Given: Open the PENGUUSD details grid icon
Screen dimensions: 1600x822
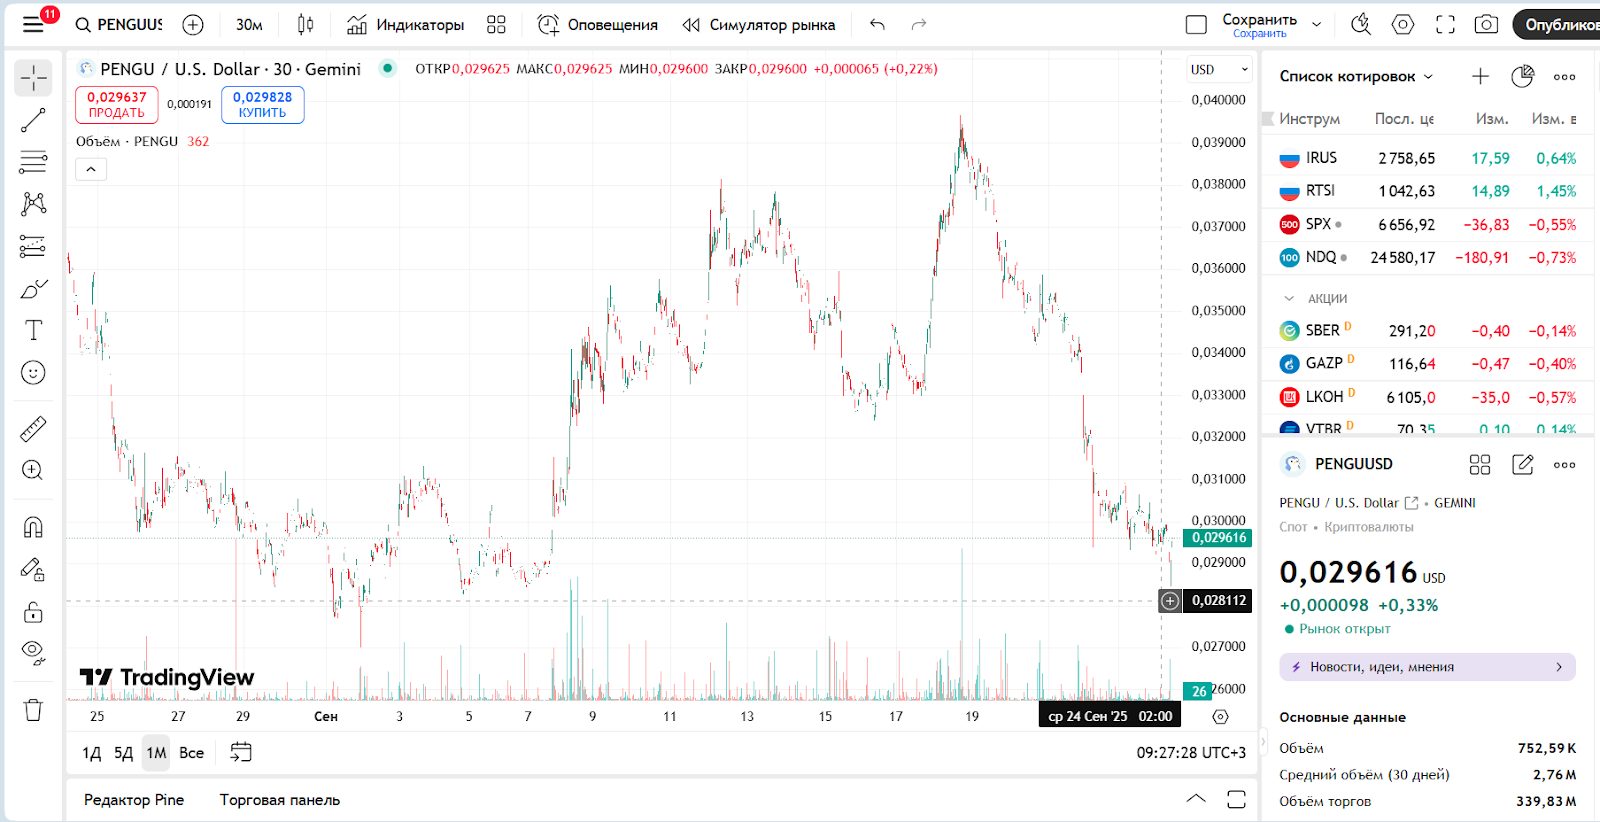Looking at the screenshot, I should (x=1480, y=464).
